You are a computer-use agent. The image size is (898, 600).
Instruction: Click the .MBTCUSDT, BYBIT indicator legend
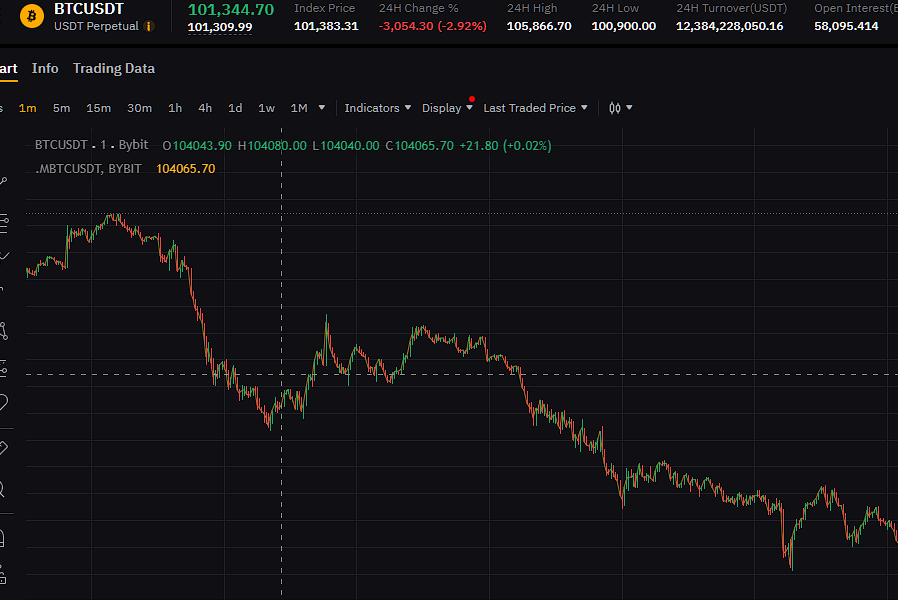(x=88, y=169)
